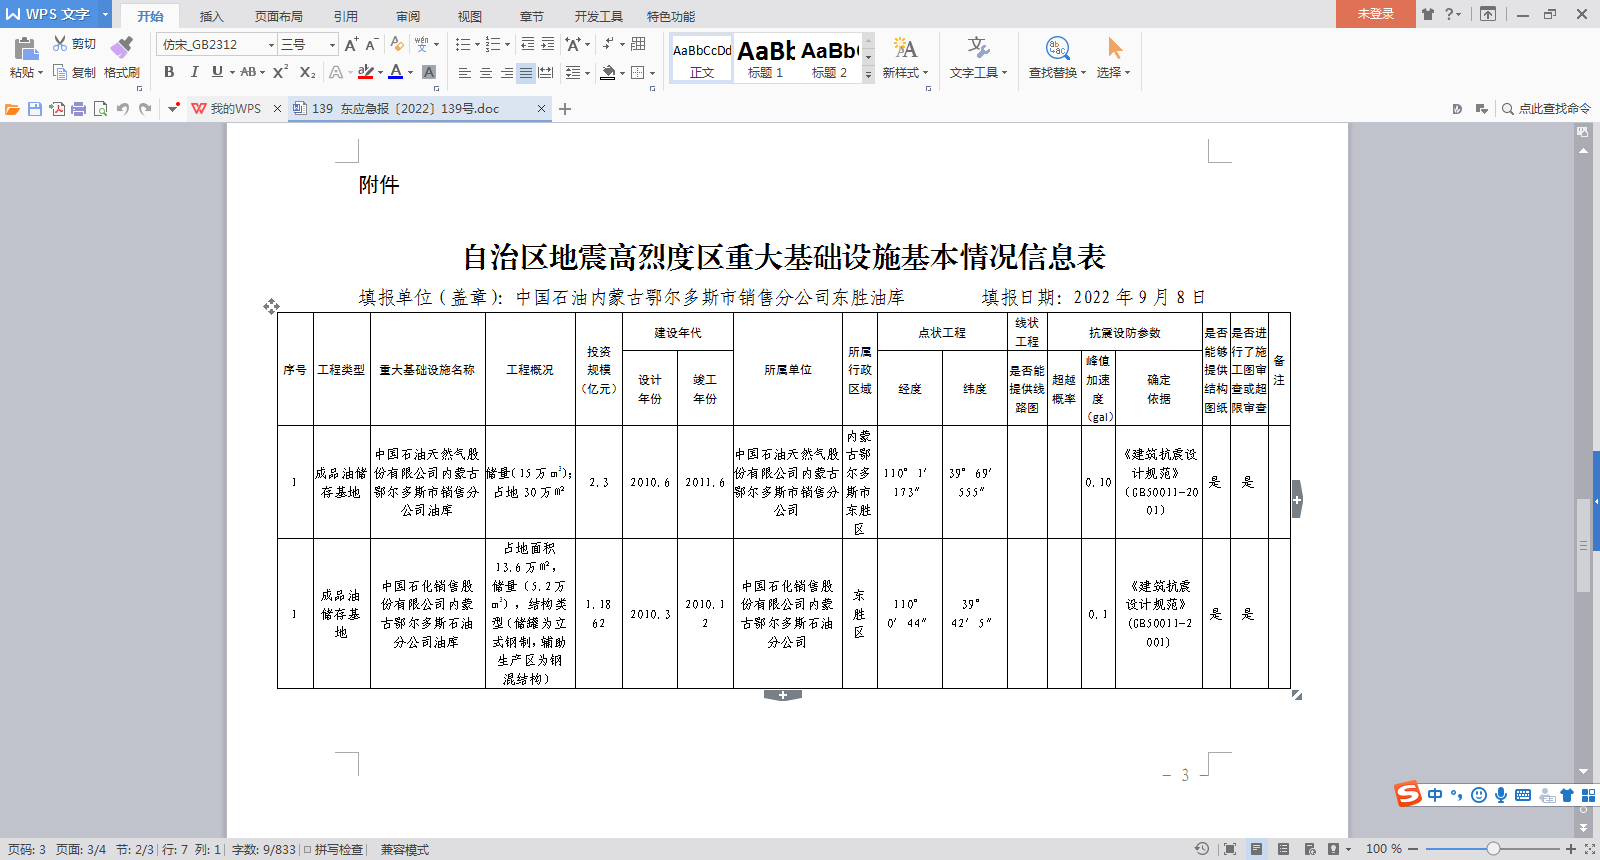Image resolution: width=1600 pixels, height=860 pixels.
Task: Decrease font size with the A- icon
Action: (x=371, y=44)
